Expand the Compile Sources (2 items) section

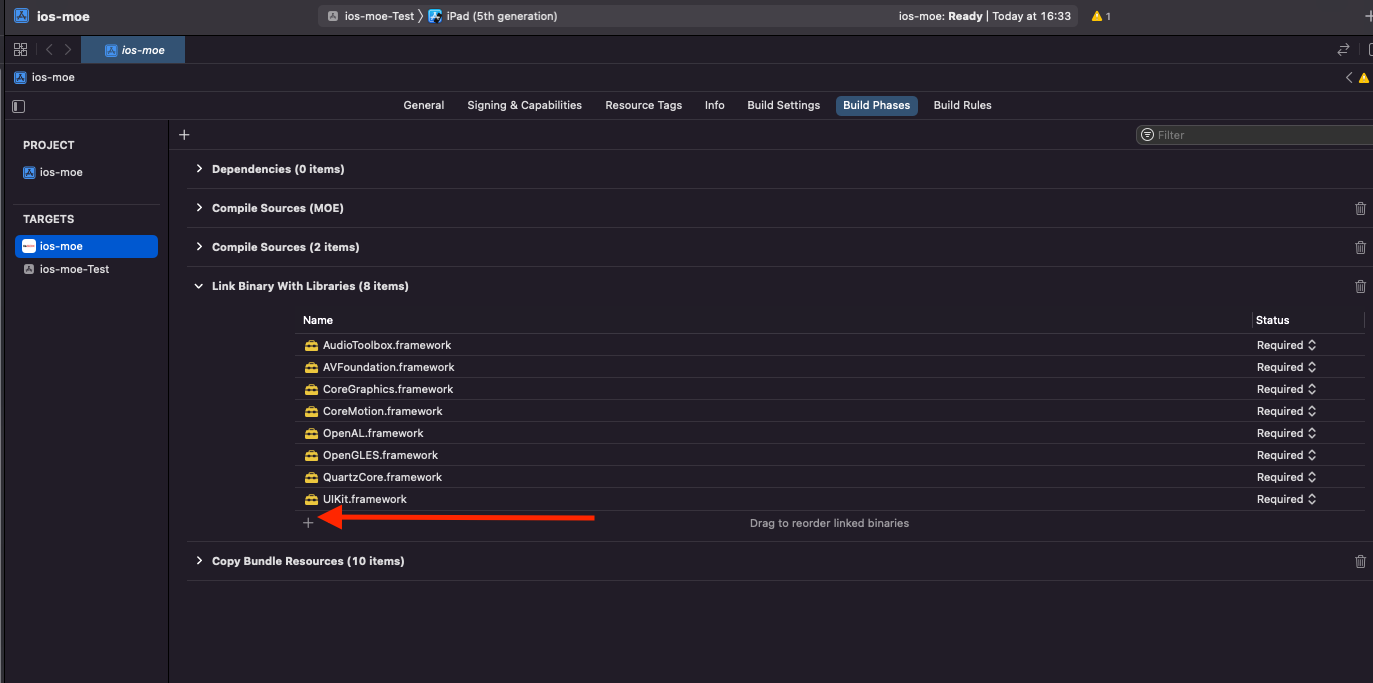click(199, 247)
